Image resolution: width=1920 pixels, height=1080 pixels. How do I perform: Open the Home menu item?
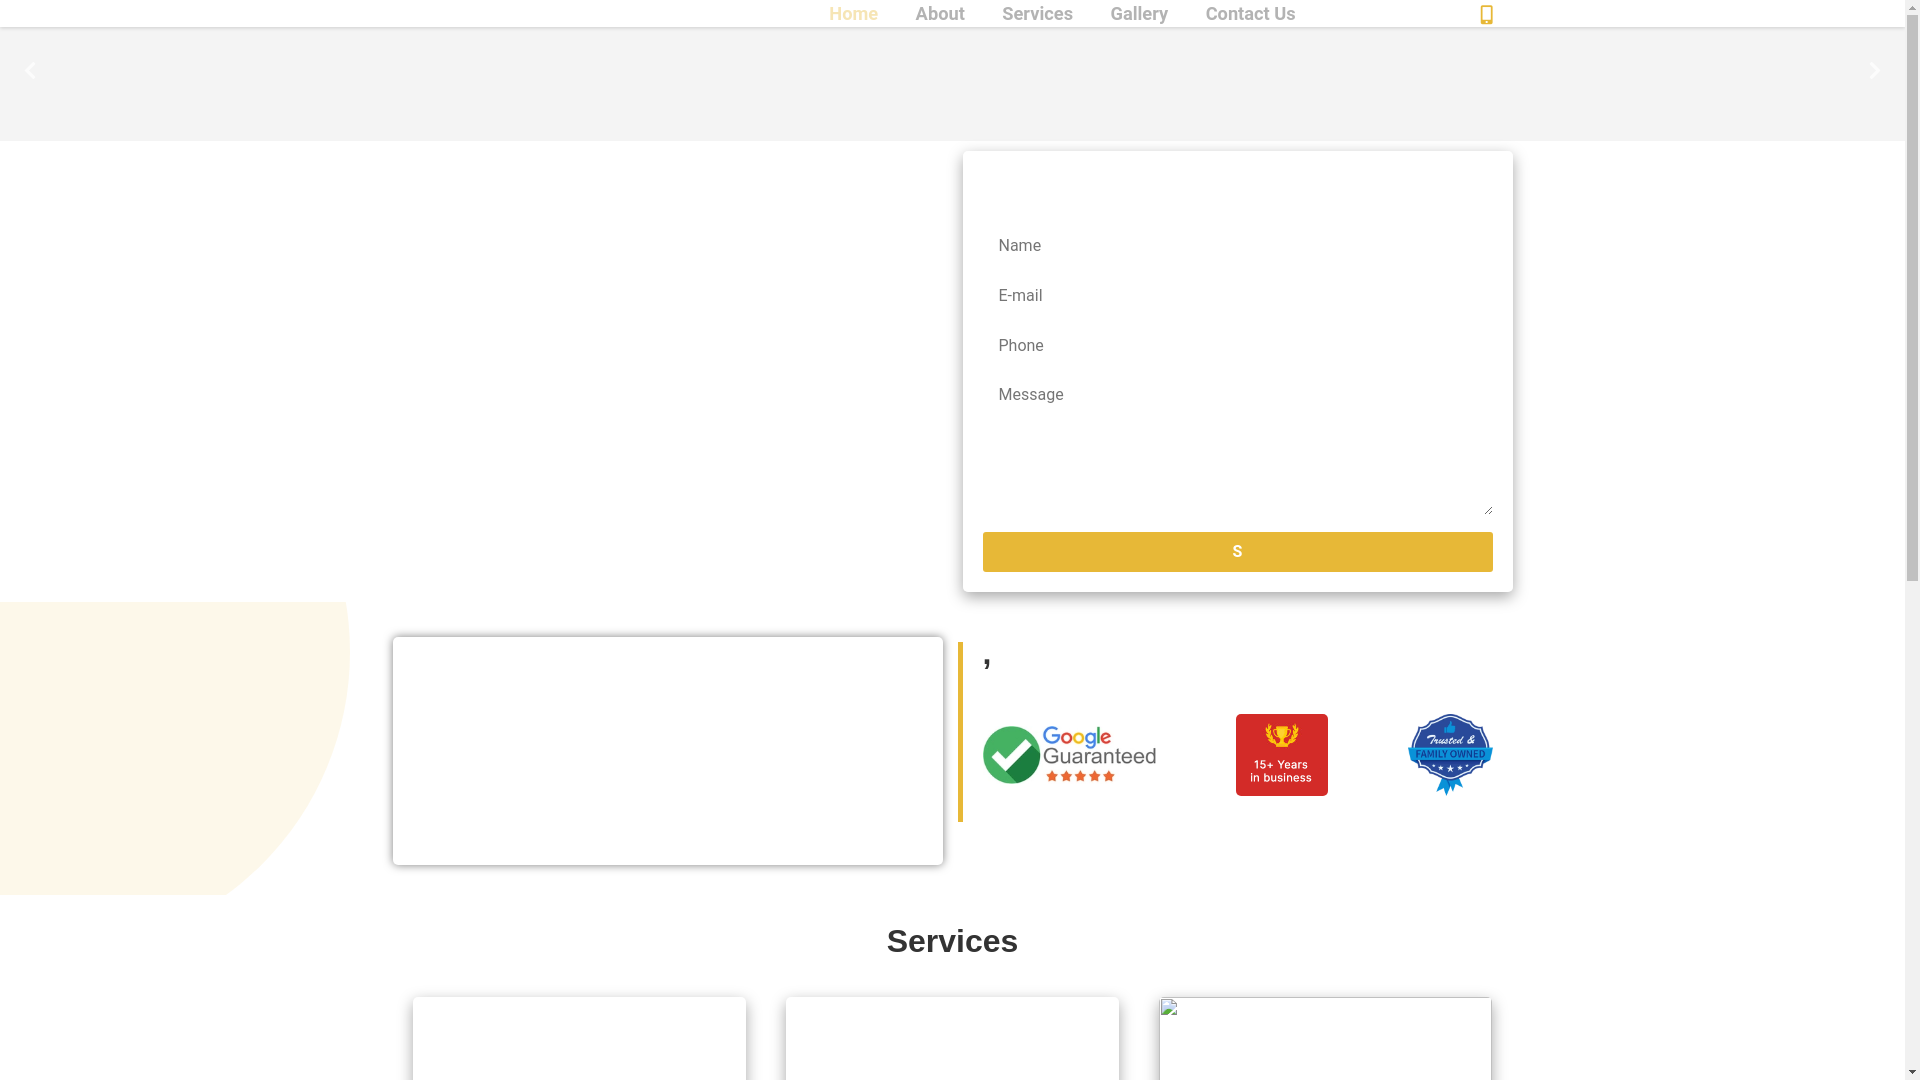tap(853, 14)
